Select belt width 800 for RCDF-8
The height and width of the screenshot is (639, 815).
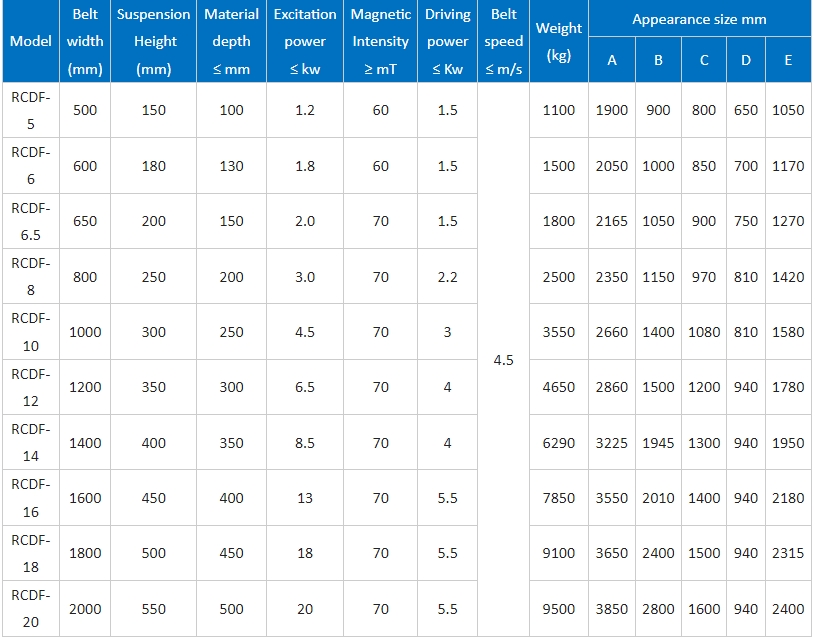coord(85,277)
